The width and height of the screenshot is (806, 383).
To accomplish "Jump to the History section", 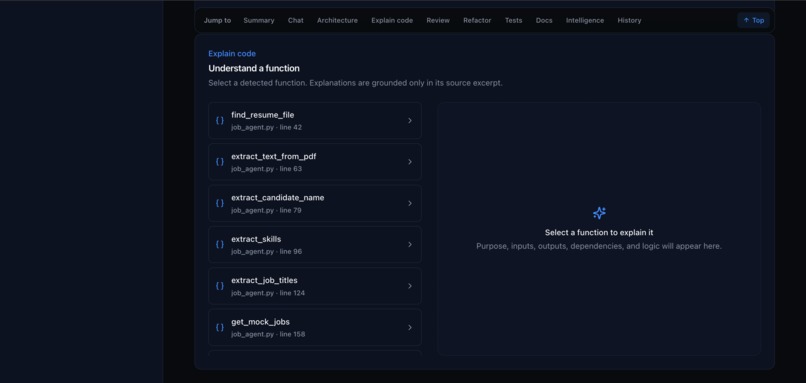I will pyautogui.click(x=629, y=21).
